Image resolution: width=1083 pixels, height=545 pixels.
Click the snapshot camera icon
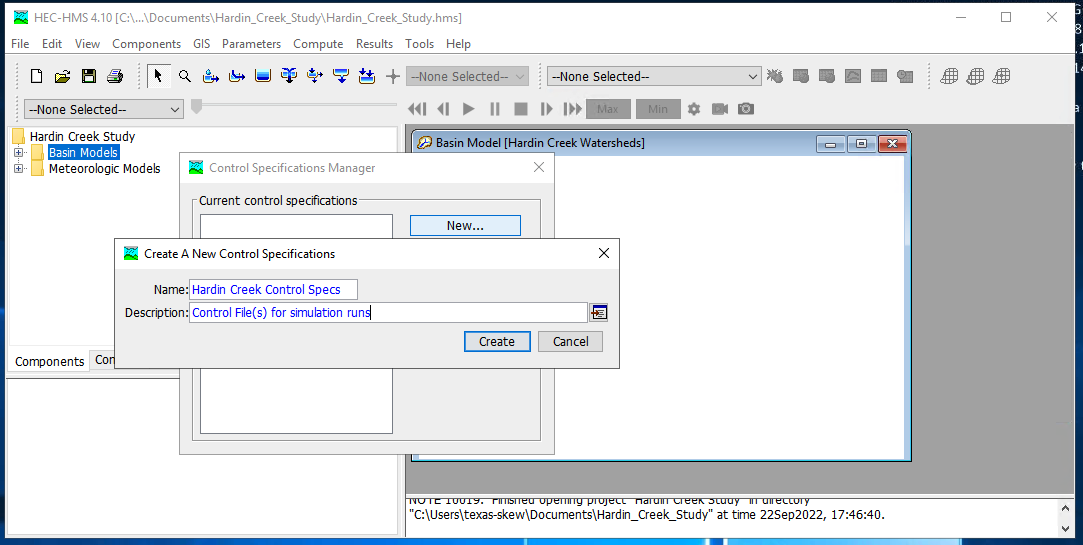[x=746, y=109]
